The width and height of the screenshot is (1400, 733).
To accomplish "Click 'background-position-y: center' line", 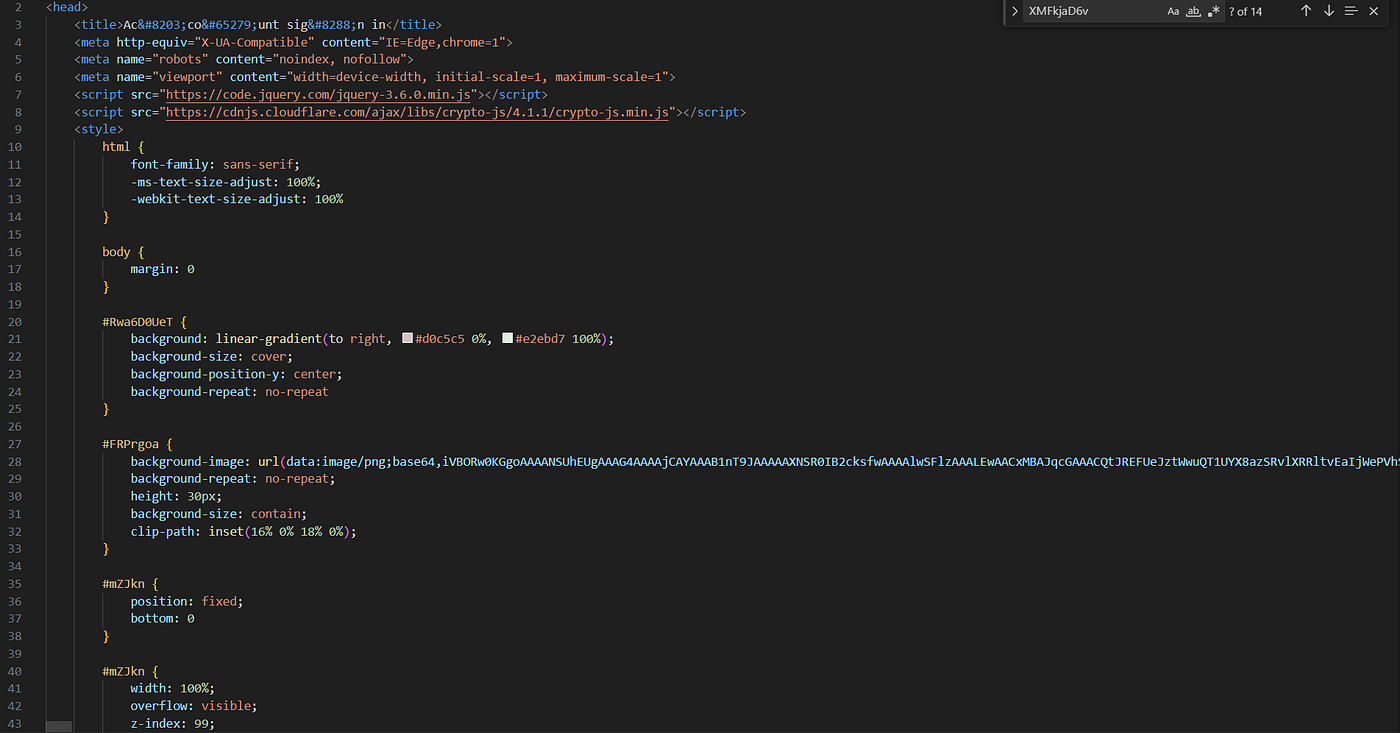I will click(236, 374).
